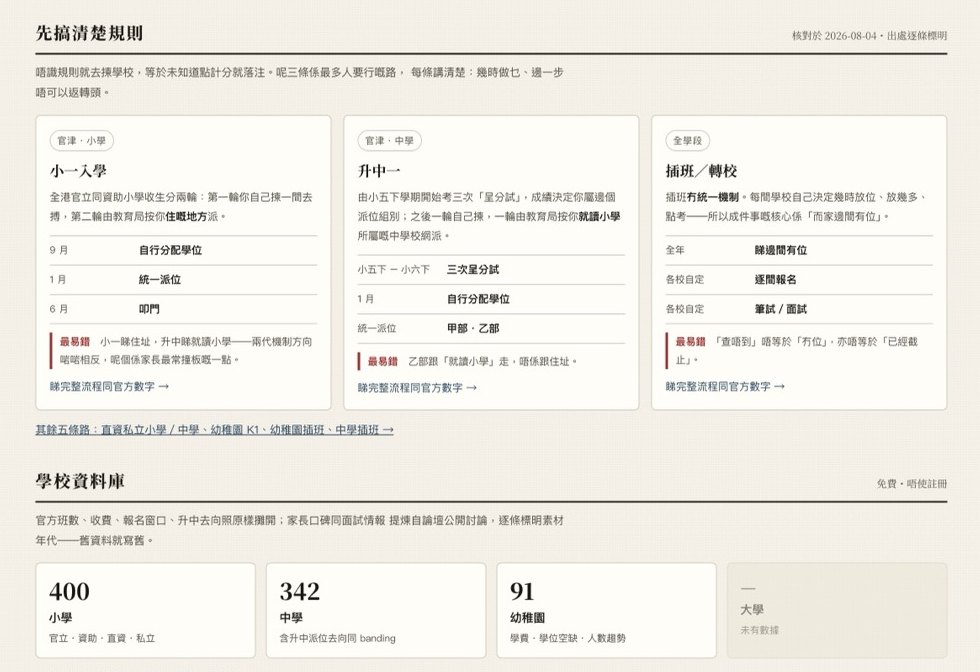Click the 全學段 tag pill
The width and height of the screenshot is (980, 672).
688,141
